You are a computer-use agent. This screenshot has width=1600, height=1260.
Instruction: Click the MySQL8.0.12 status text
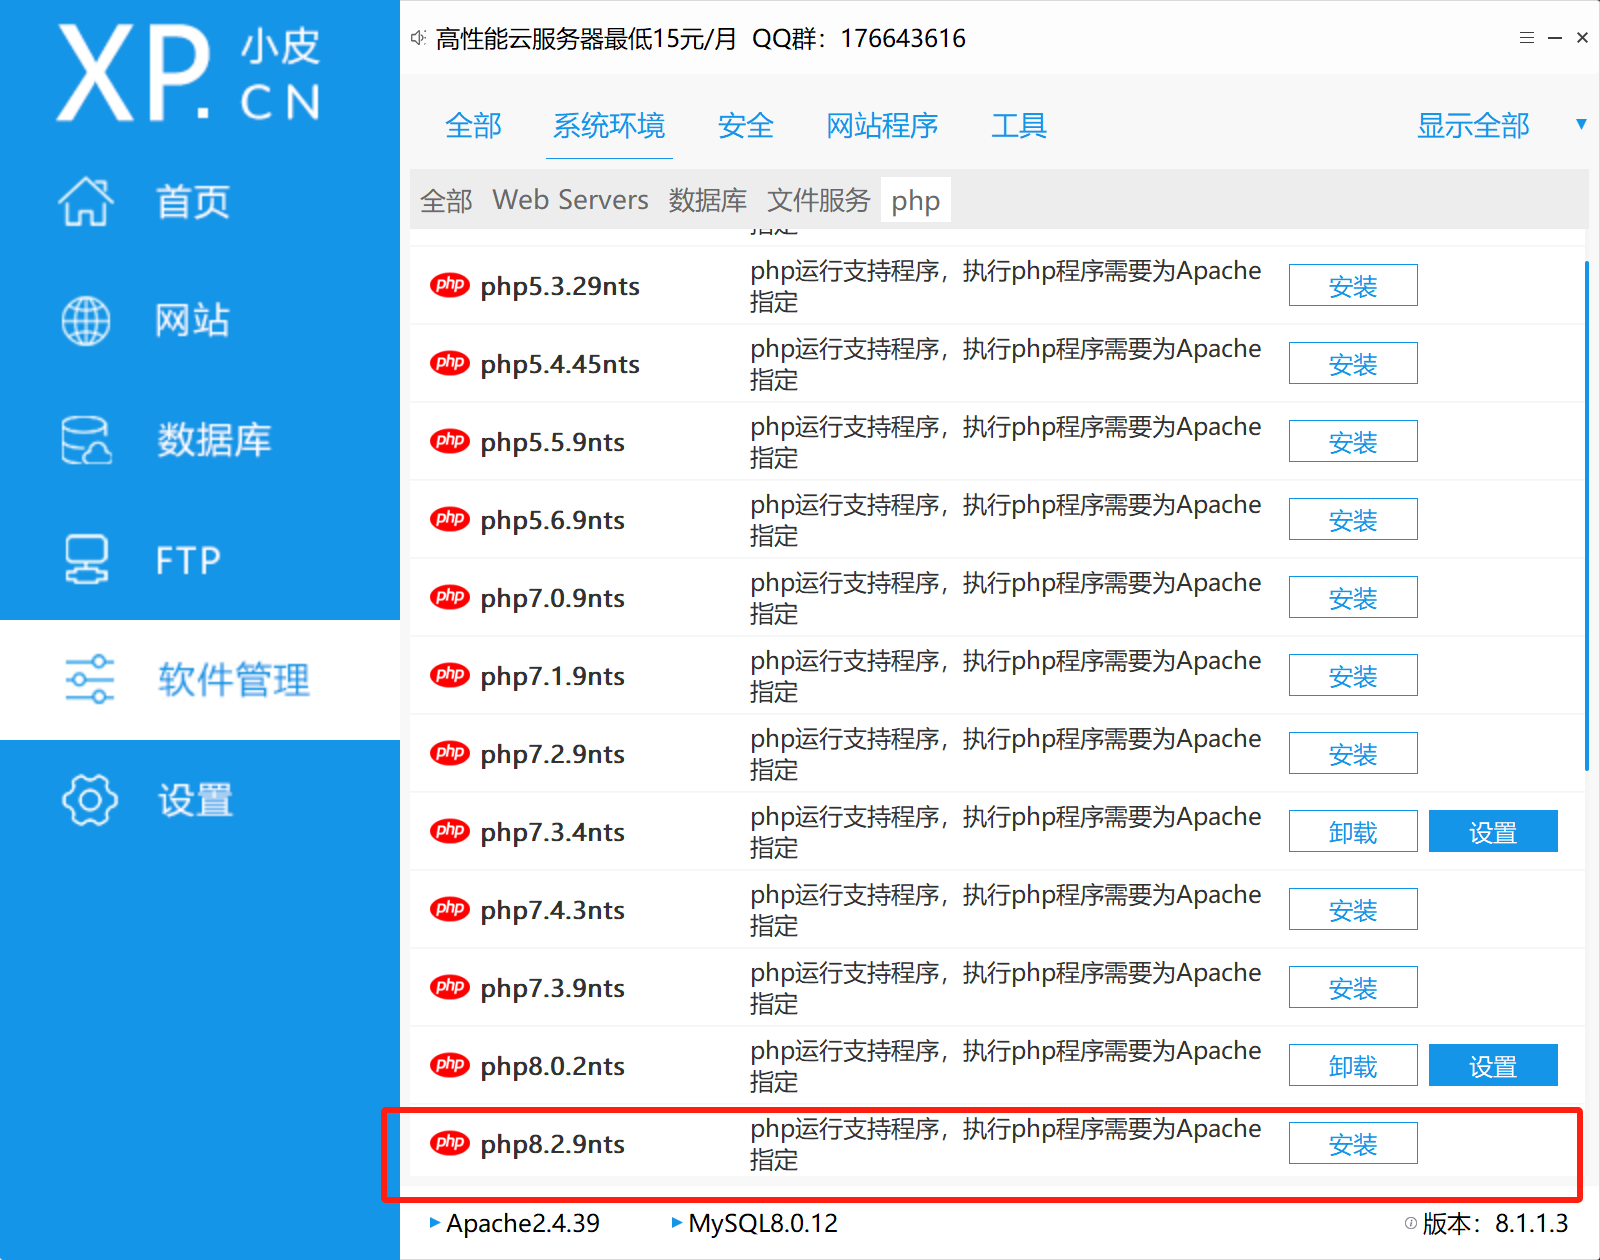[763, 1223]
